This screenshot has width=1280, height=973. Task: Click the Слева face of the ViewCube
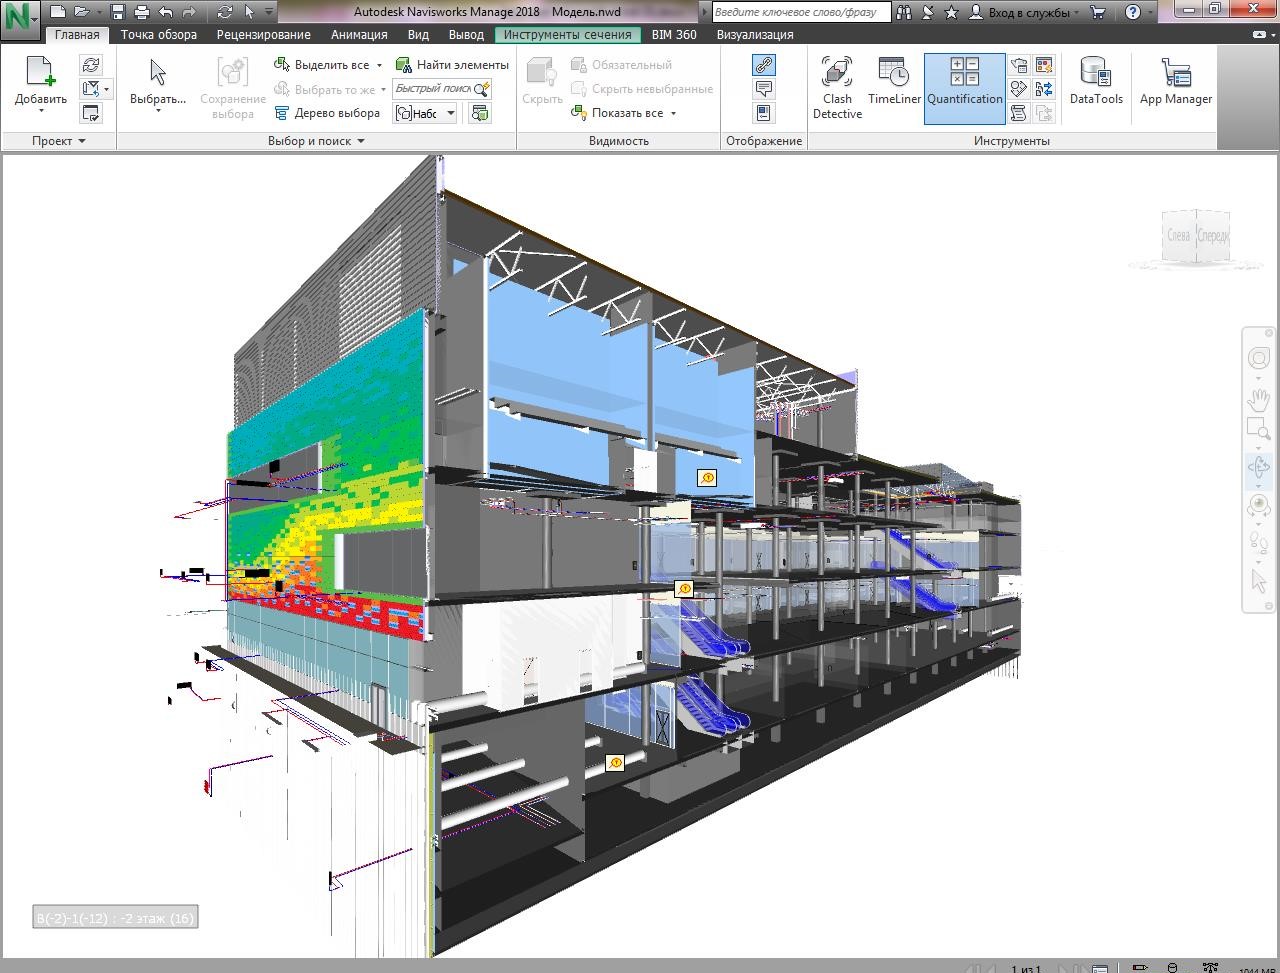pyautogui.click(x=1179, y=236)
